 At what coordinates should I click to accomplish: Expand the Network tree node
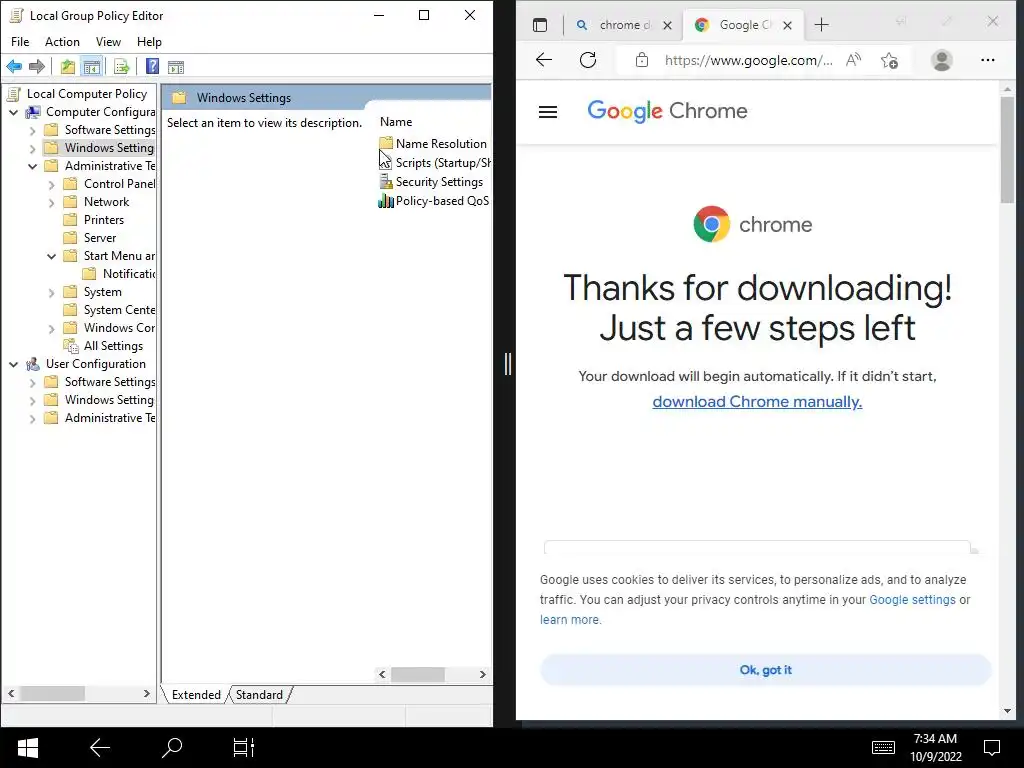tap(52, 203)
